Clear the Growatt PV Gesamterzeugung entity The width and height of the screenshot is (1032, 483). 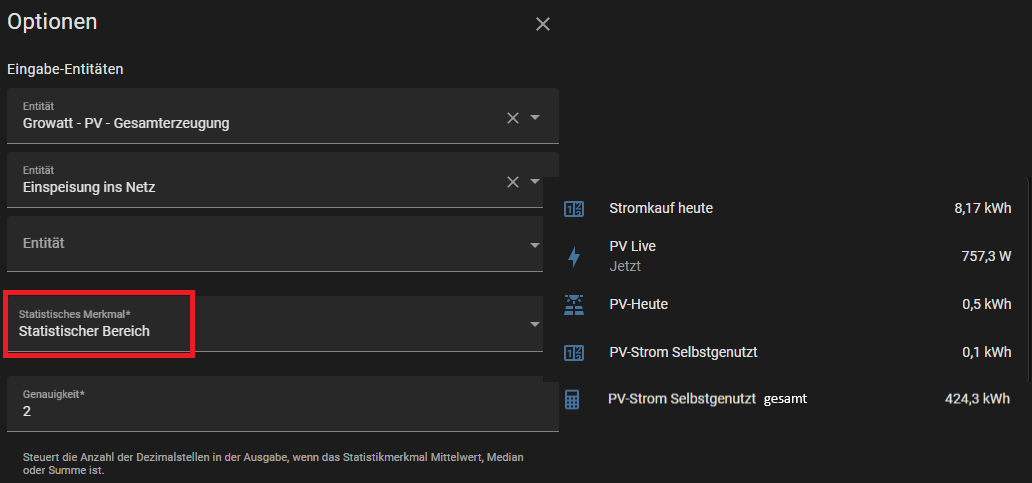(x=513, y=118)
